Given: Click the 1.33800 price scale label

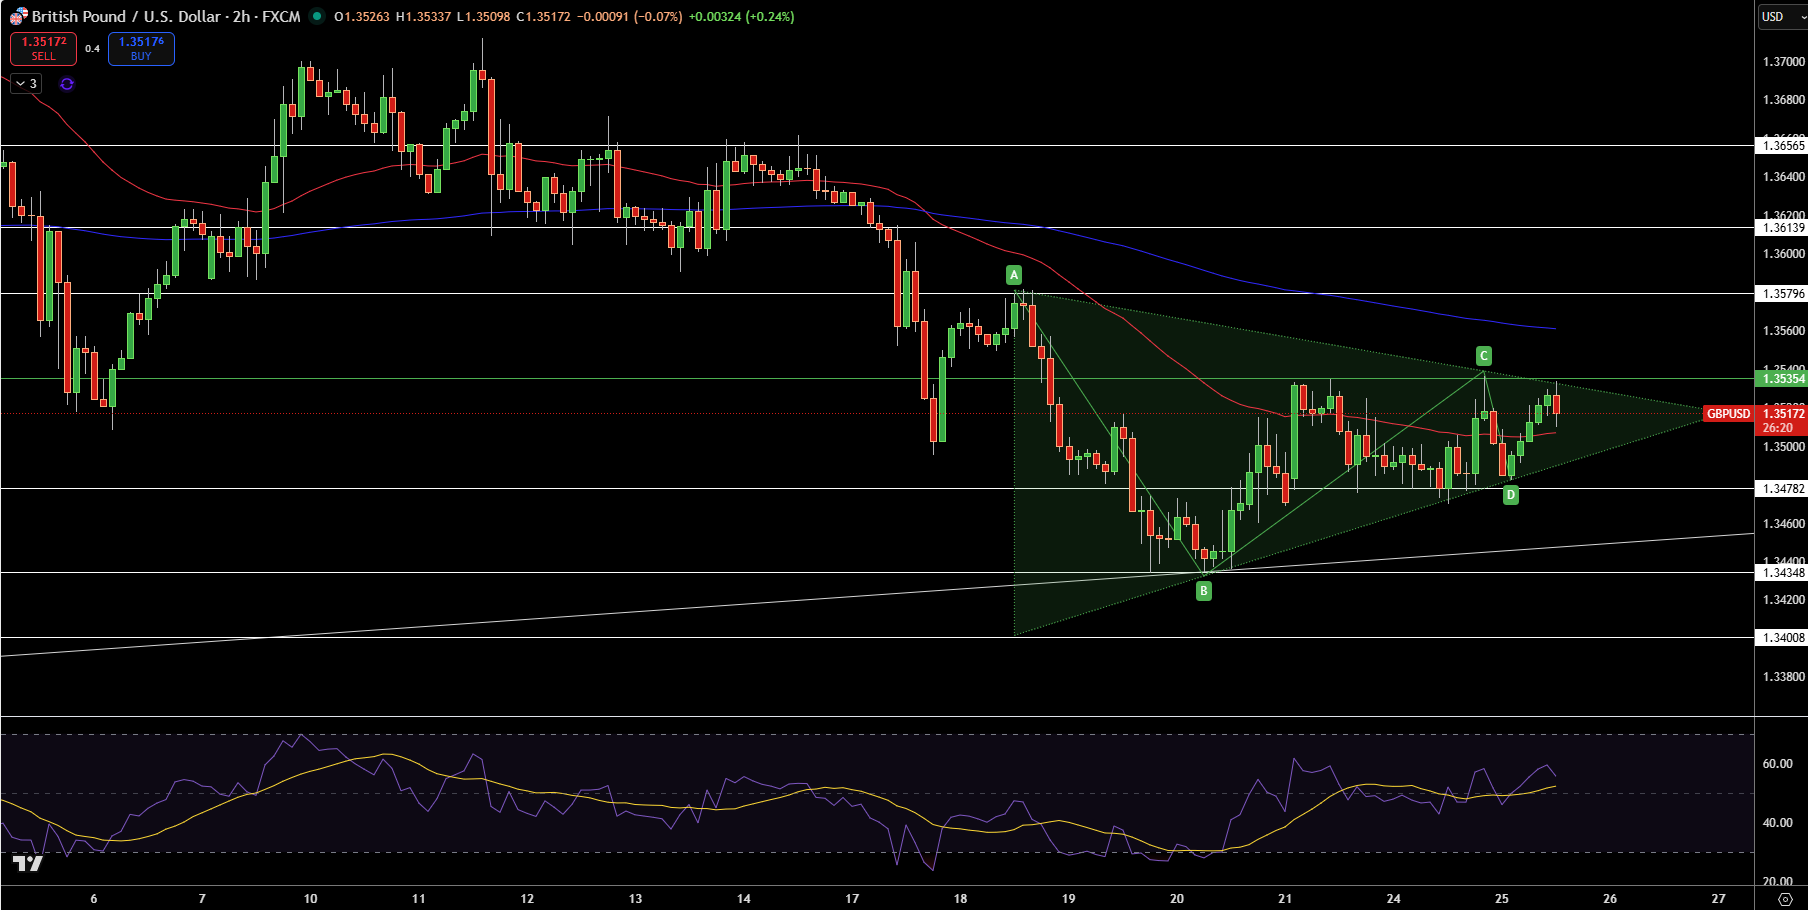Looking at the screenshot, I should tap(1783, 677).
